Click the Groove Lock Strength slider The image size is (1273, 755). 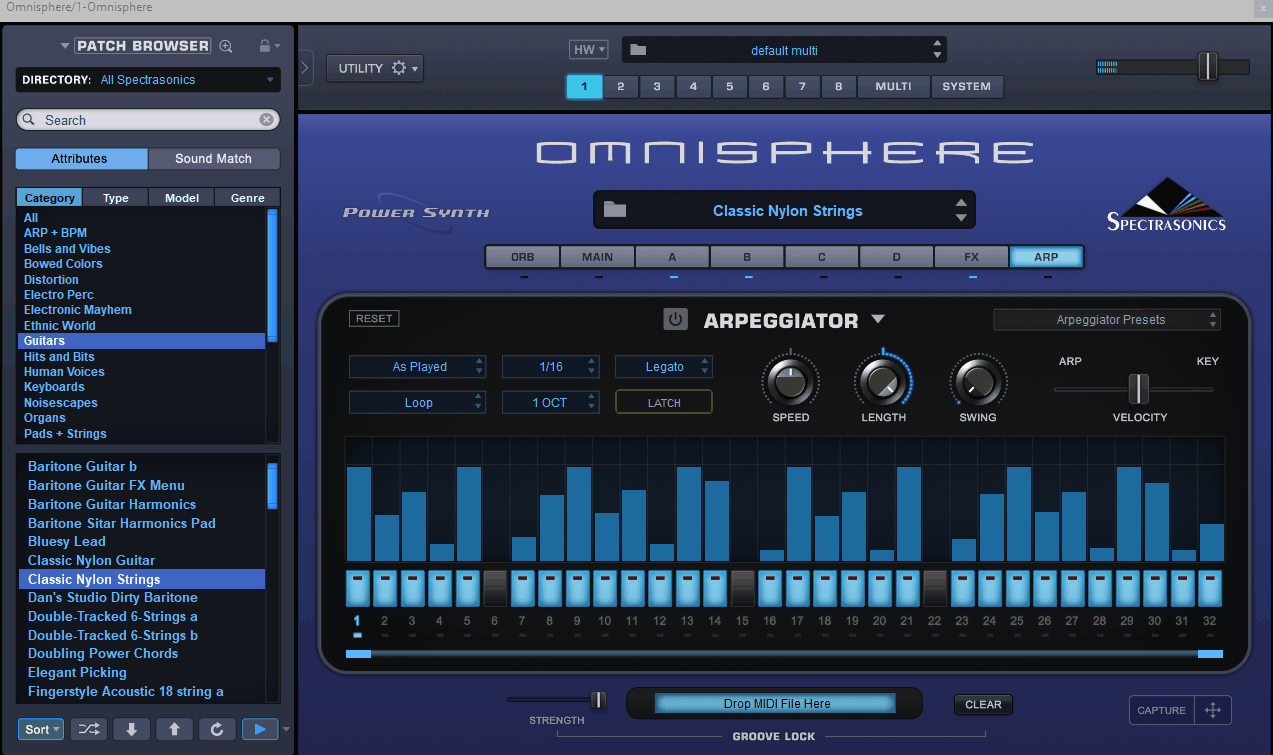[x=598, y=700]
